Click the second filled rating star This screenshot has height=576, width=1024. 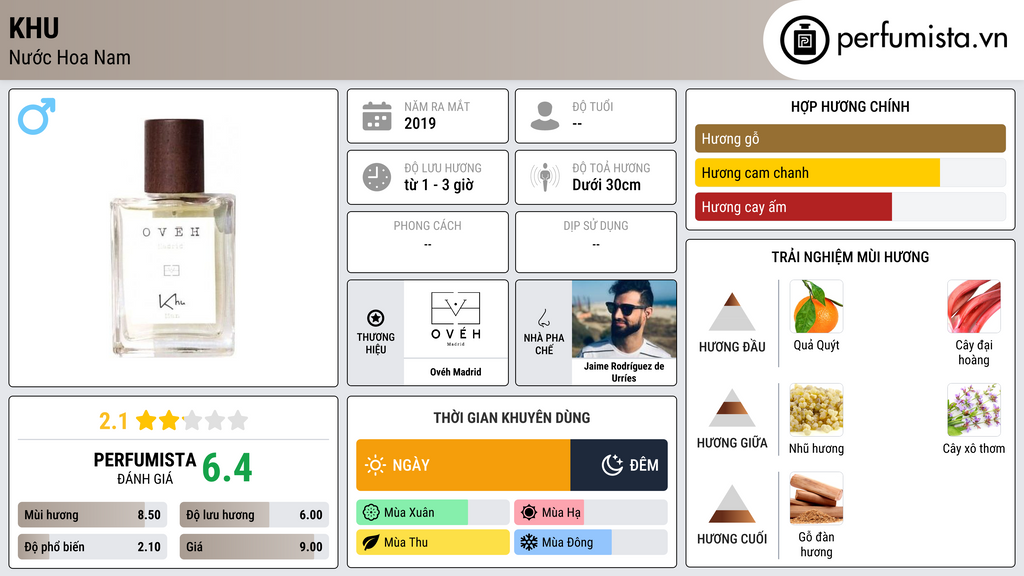point(169,420)
